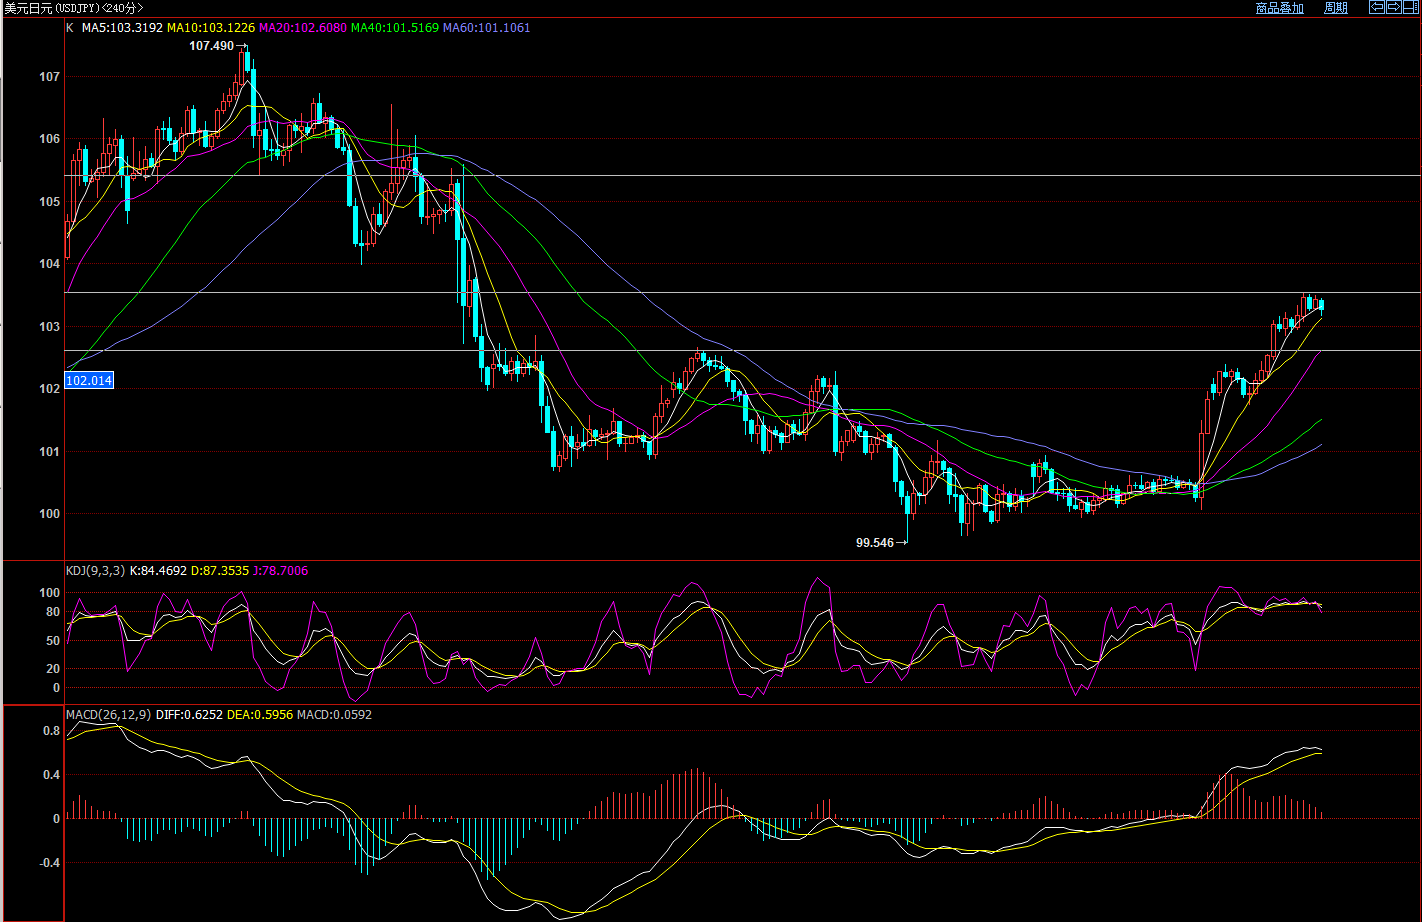Image resolution: width=1422 pixels, height=922 pixels.
Task: Select the magenta MA20 indicator label
Action: 302,28
